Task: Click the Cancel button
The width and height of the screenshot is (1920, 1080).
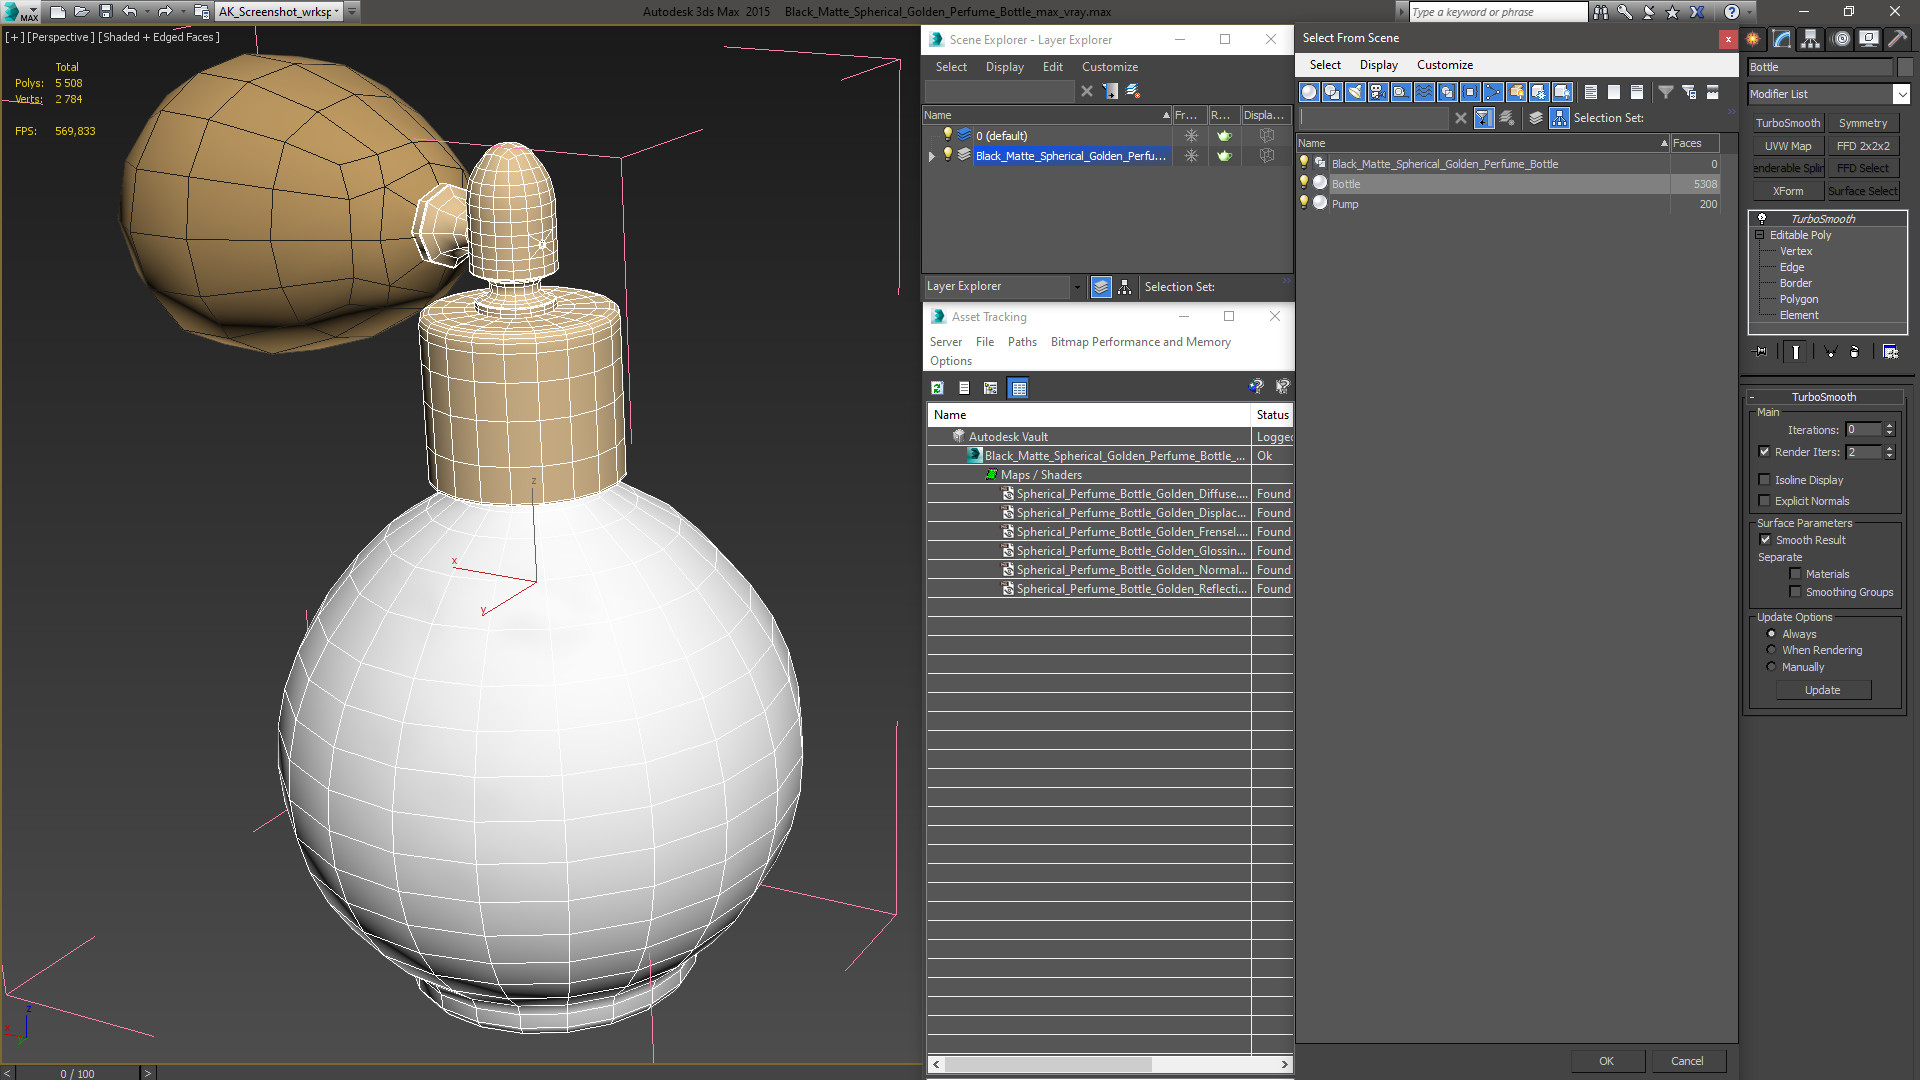Action: [1686, 1061]
